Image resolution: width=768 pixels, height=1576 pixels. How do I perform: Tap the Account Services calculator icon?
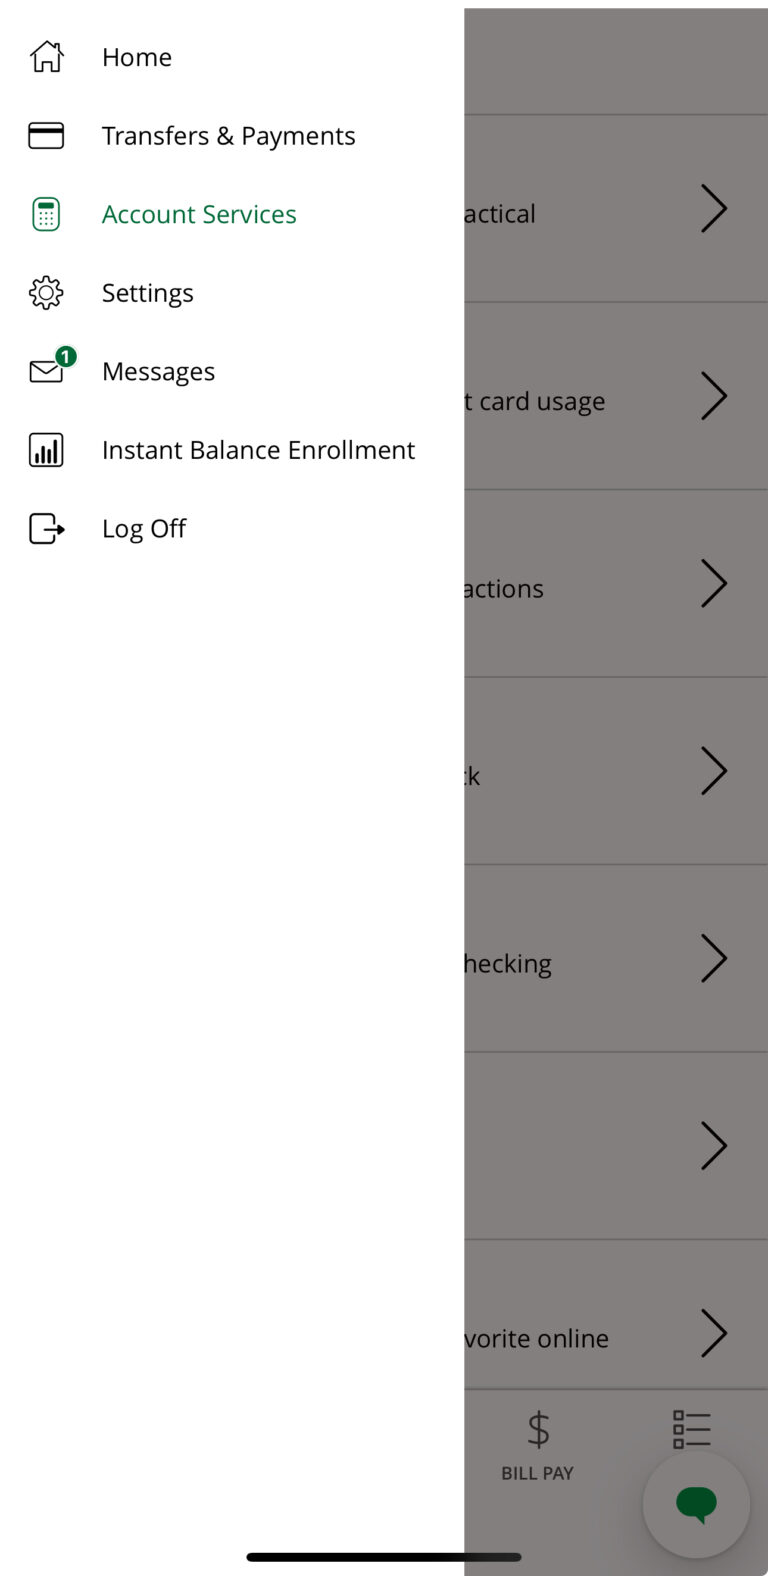(x=46, y=214)
